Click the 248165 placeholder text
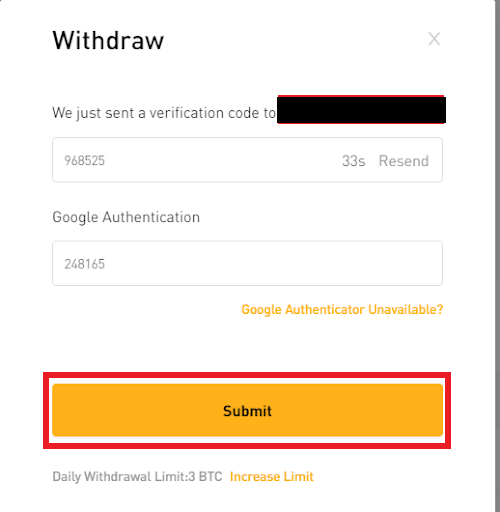This screenshot has height=512, width=500. click(x=85, y=264)
